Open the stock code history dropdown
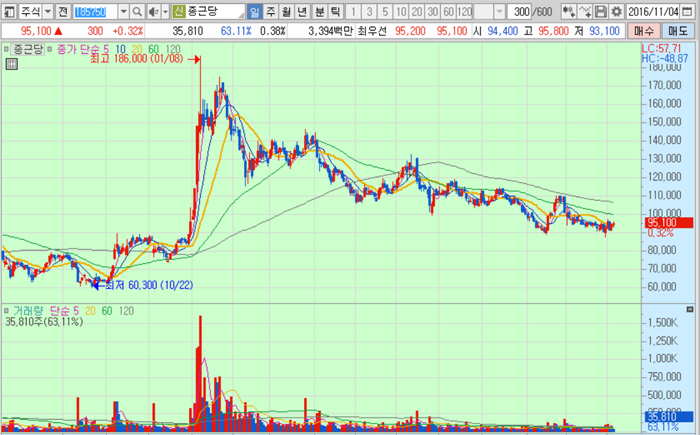 pos(123,12)
